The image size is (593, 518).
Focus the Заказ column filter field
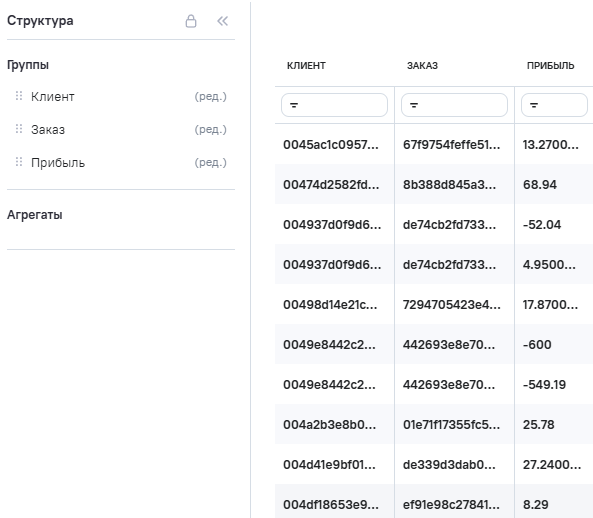(454, 105)
